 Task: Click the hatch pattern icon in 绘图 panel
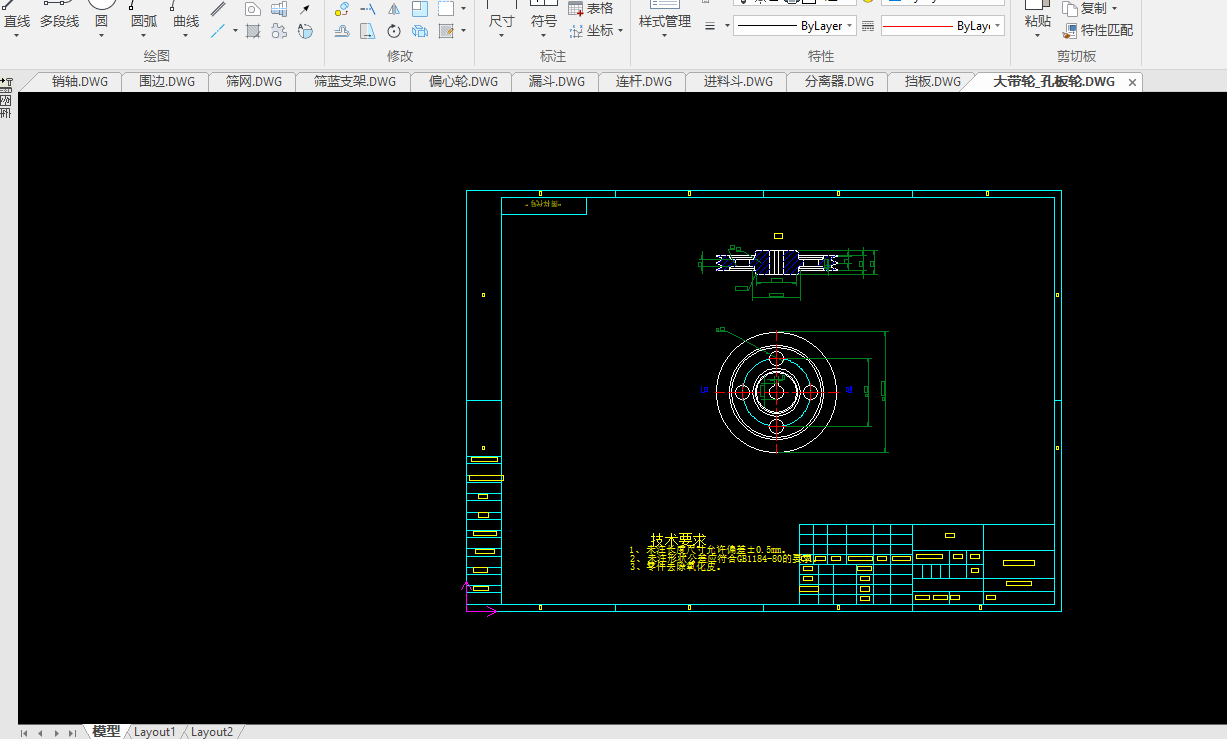[x=253, y=31]
